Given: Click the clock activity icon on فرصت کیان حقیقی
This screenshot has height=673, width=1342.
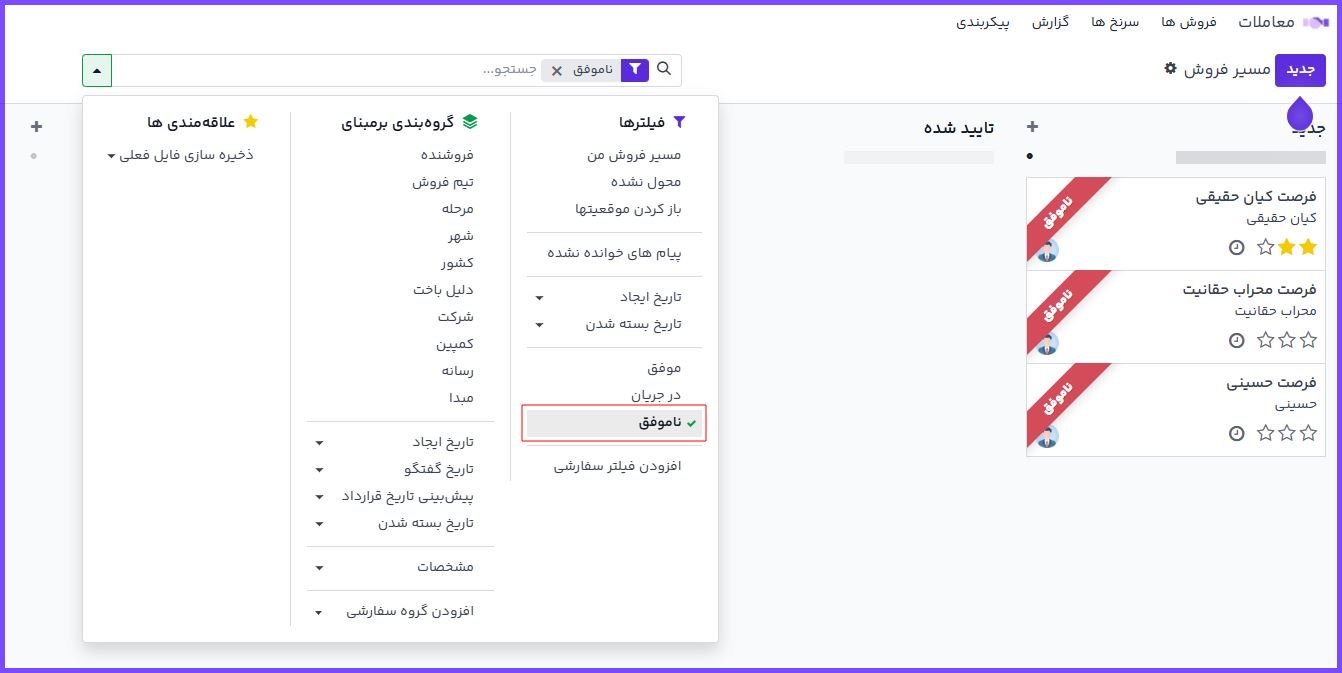Looking at the screenshot, I should coord(1237,247).
